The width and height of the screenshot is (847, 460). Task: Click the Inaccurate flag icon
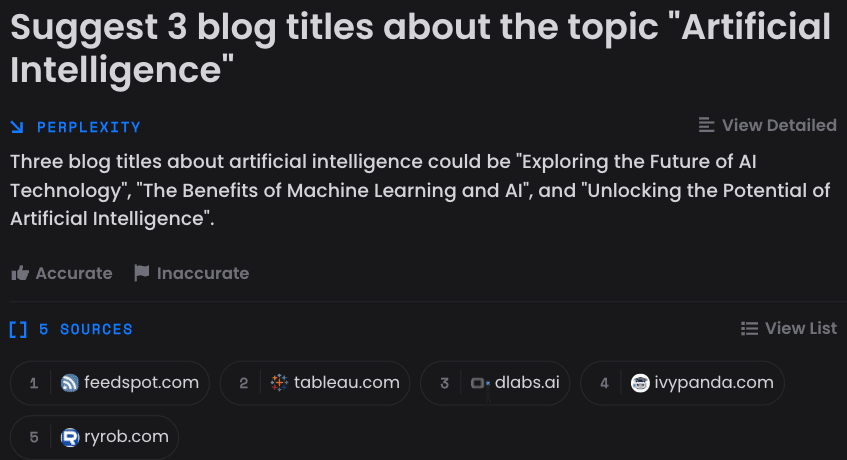tap(142, 273)
